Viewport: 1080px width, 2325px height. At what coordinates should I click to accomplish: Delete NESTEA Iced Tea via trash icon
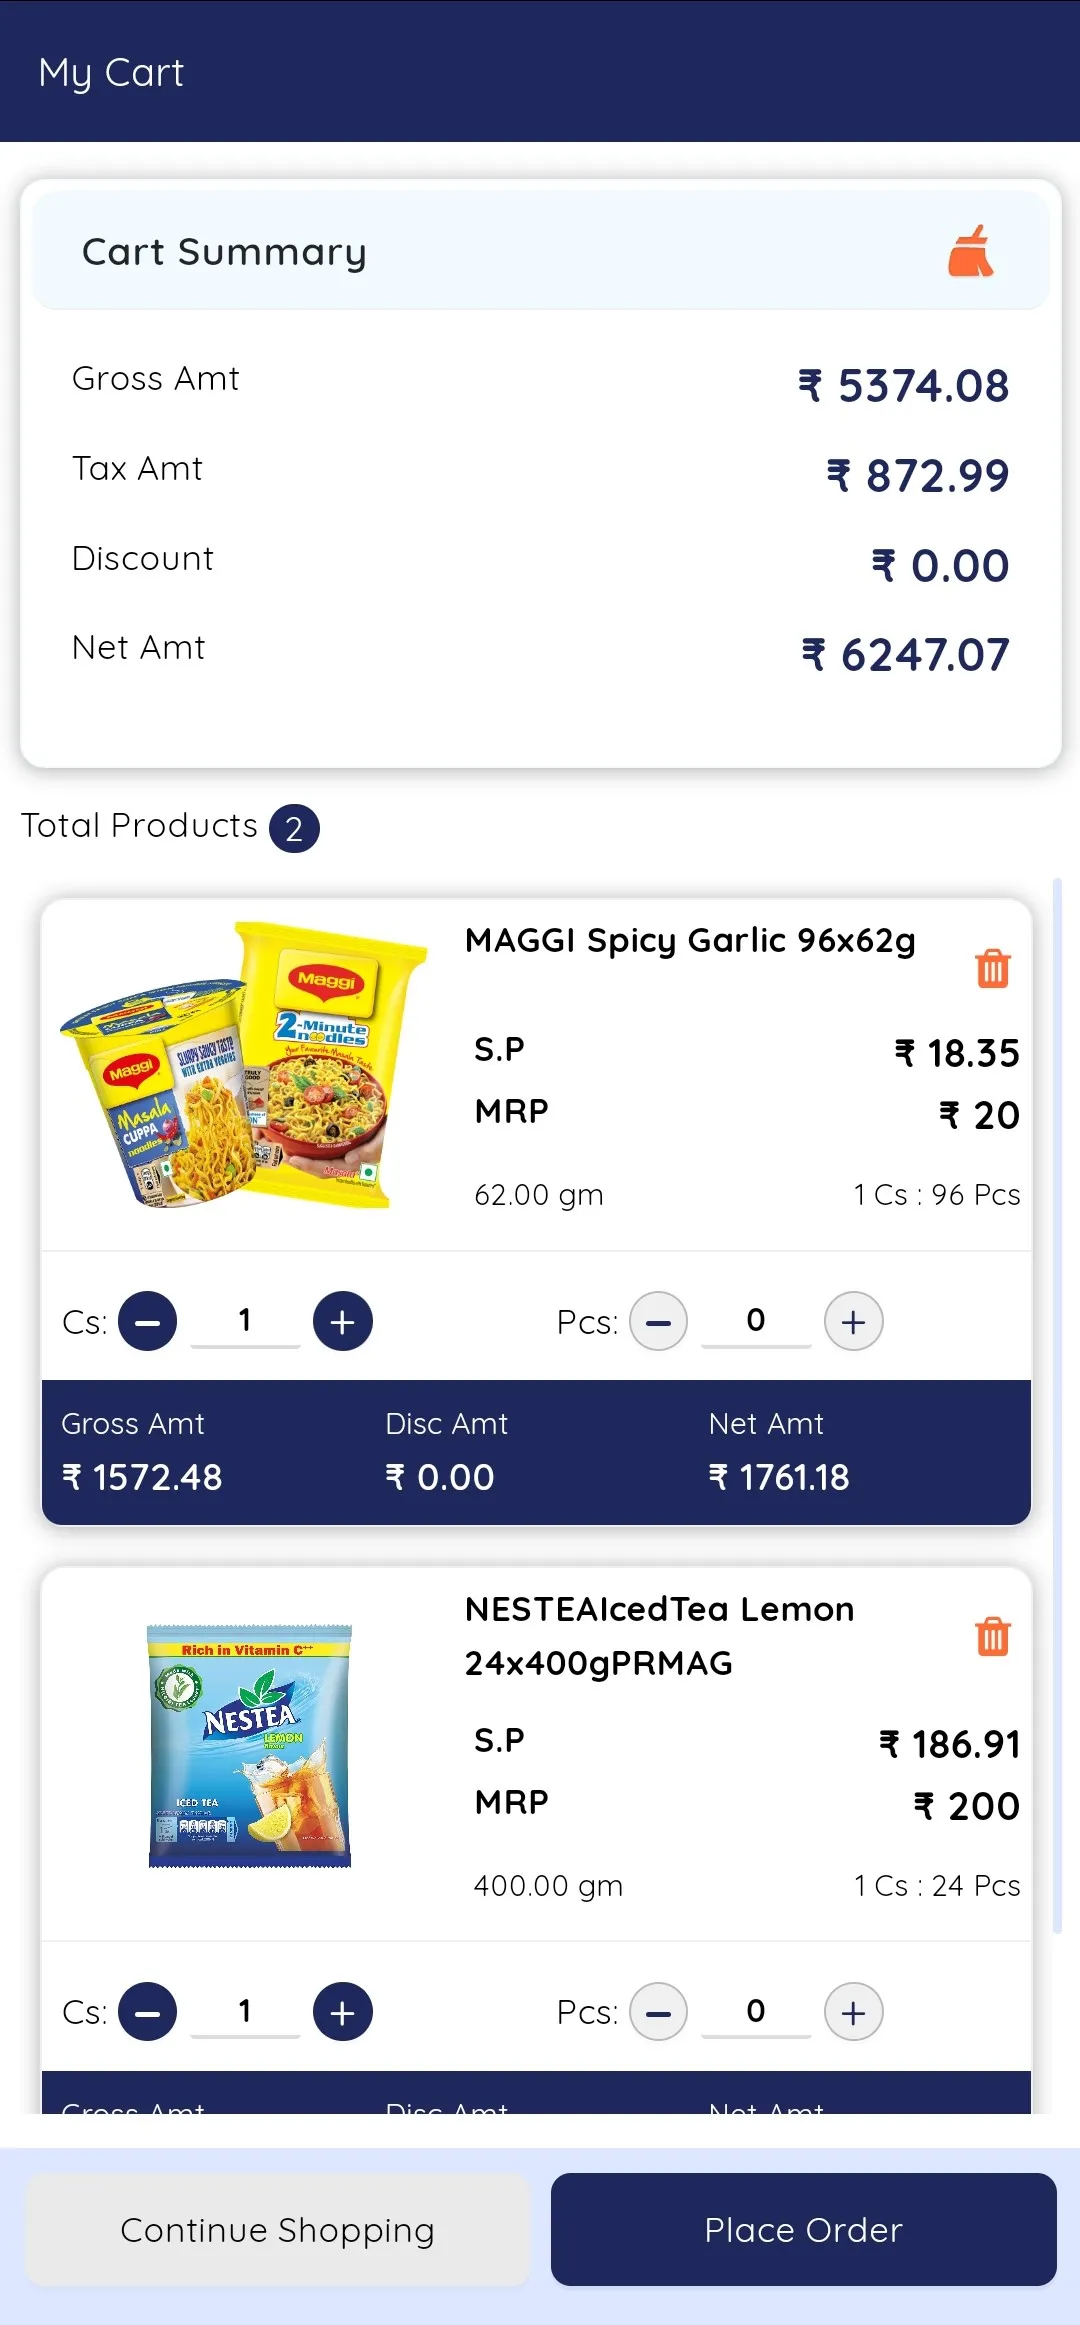[991, 1636]
